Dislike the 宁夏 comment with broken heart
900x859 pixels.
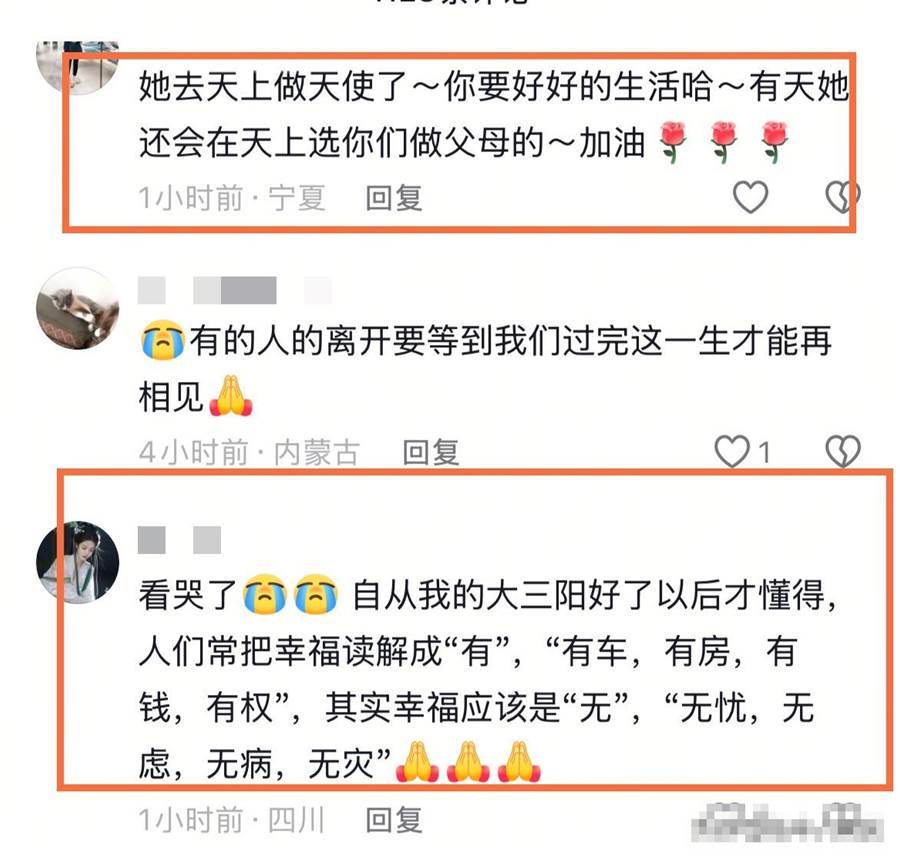[843, 197]
